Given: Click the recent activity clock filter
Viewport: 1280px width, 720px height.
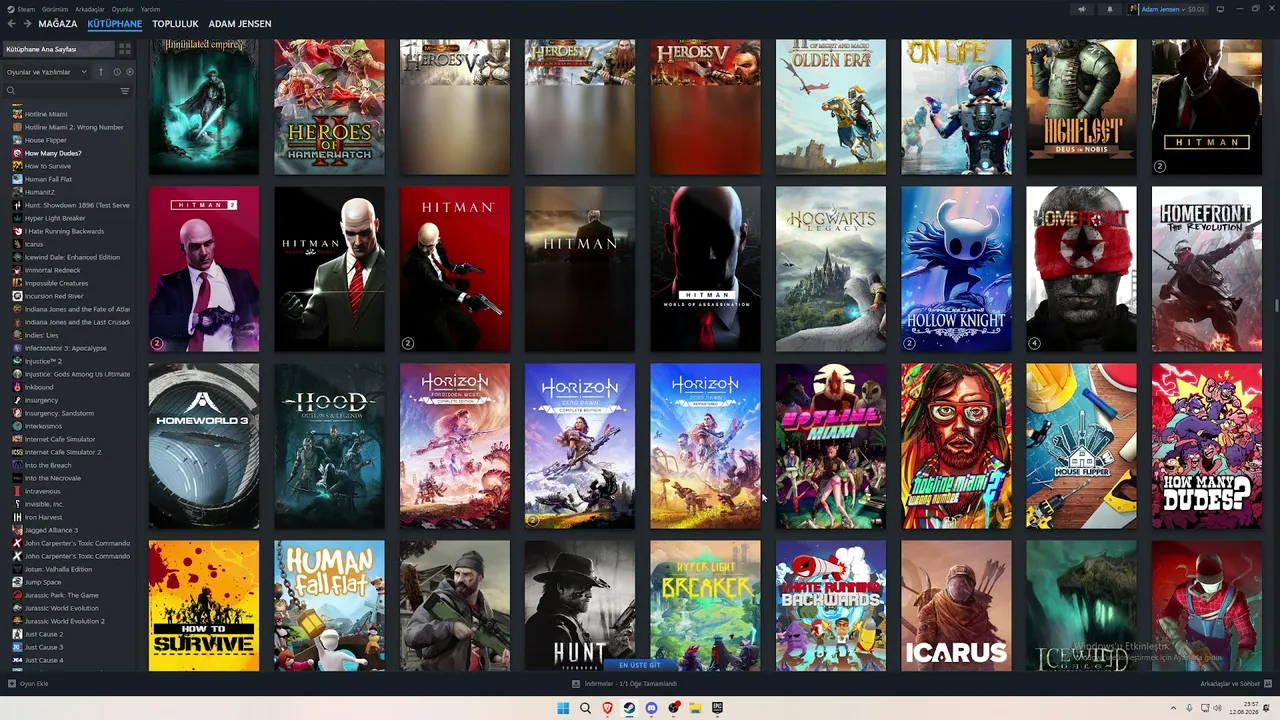Looking at the screenshot, I should click(x=116, y=72).
